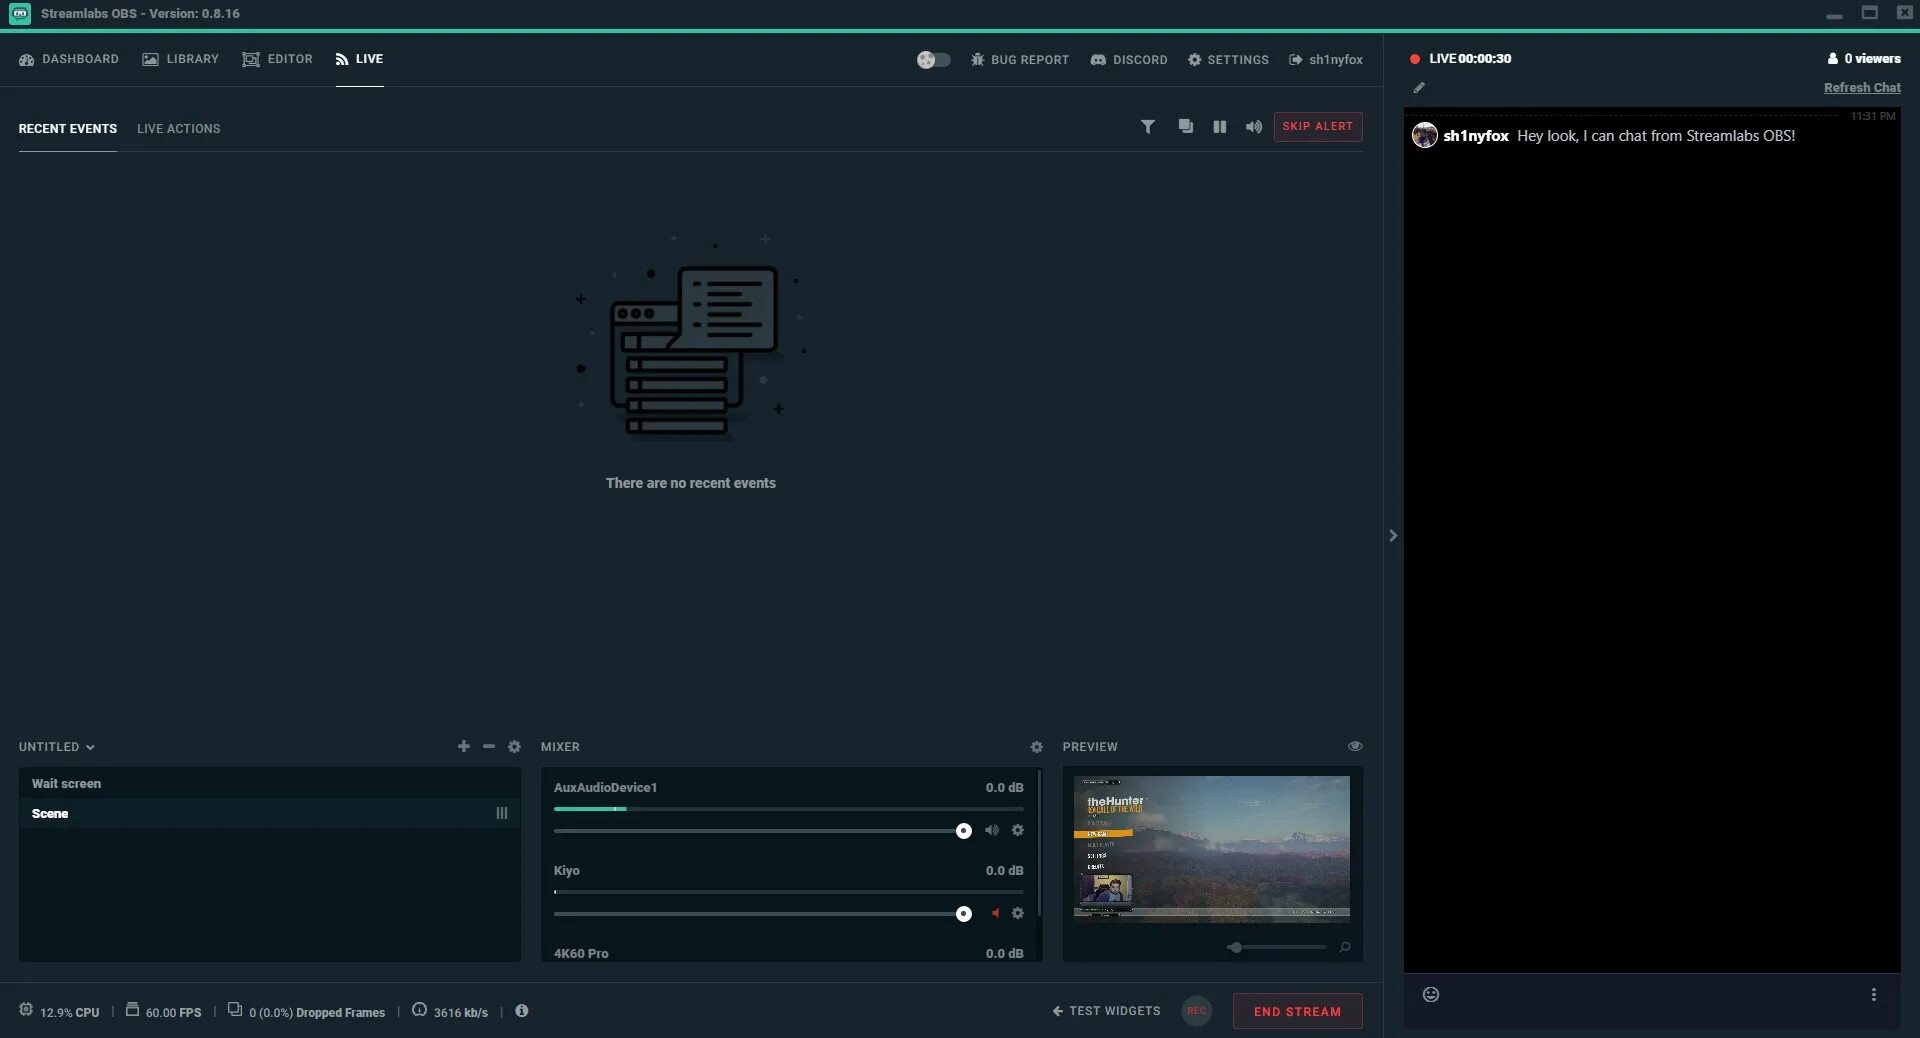The width and height of the screenshot is (1920, 1038).
Task: Pause the alert queue
Action: tap(1219, 127)
